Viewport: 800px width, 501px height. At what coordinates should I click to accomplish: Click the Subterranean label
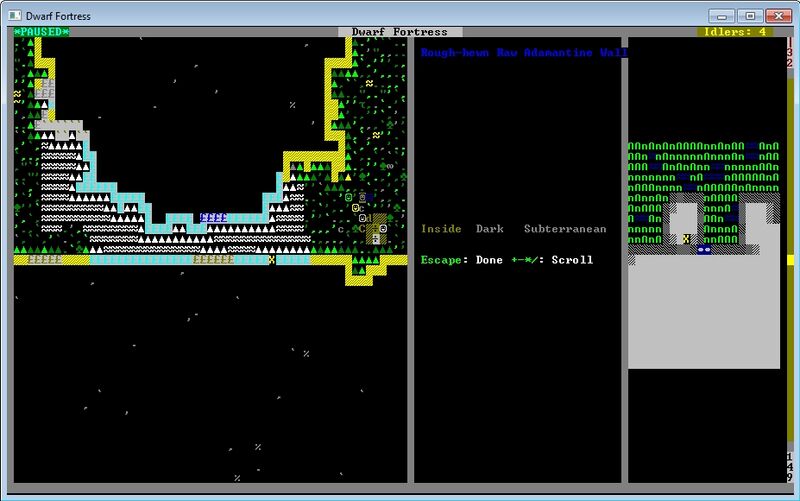565,229
